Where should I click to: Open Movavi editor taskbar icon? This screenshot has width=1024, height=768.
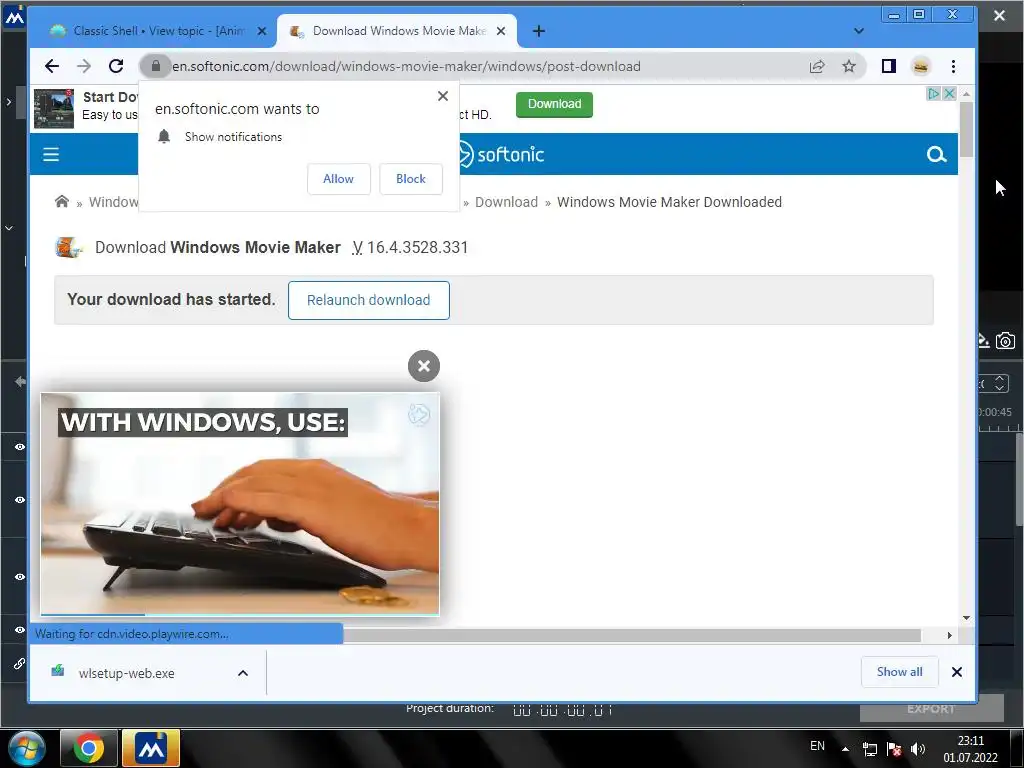point(151,748)
